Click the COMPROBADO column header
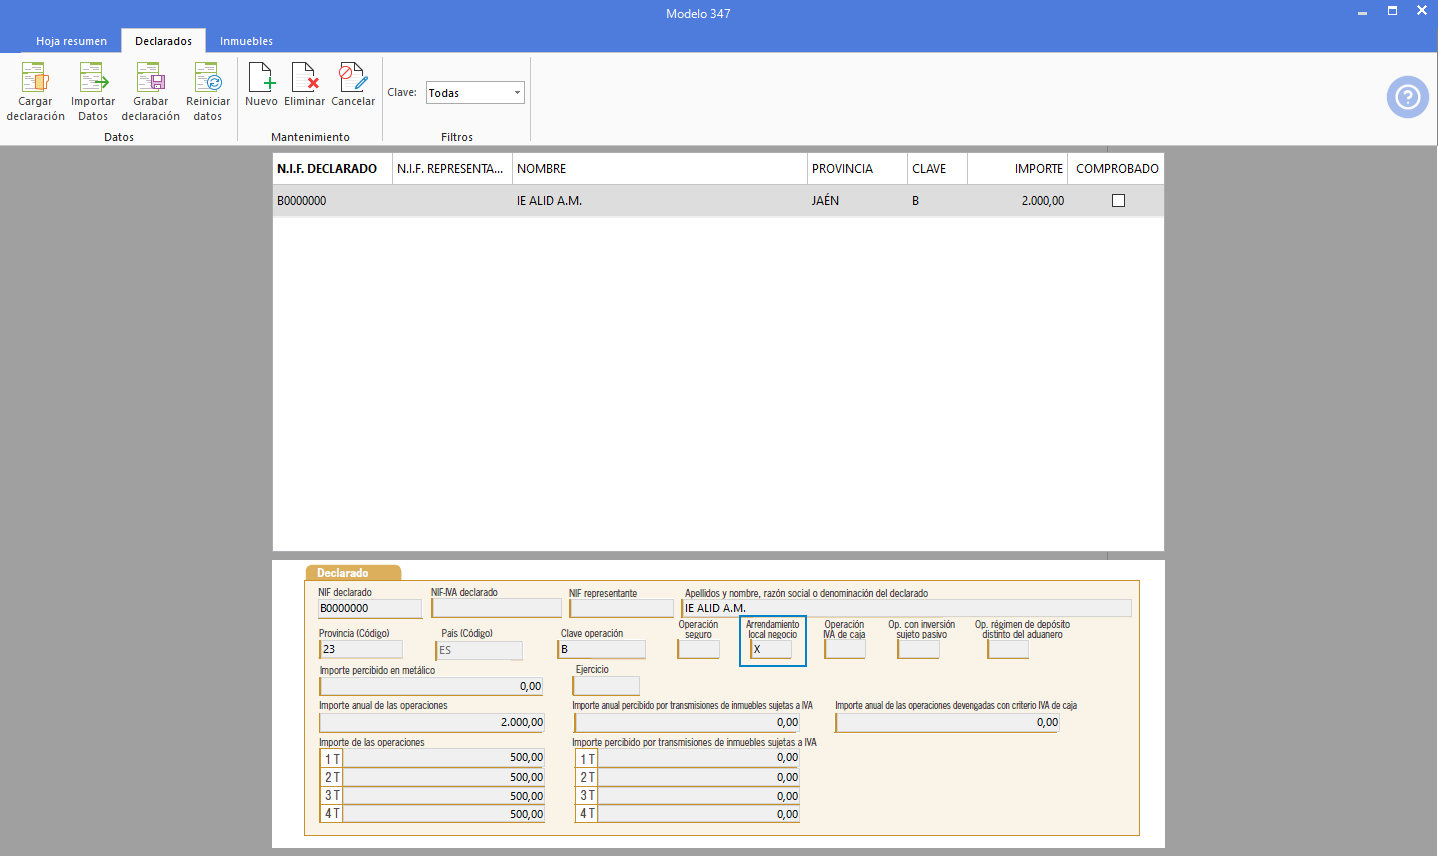Viewport: 1438px width, 856px height. tap(1116, 169)
